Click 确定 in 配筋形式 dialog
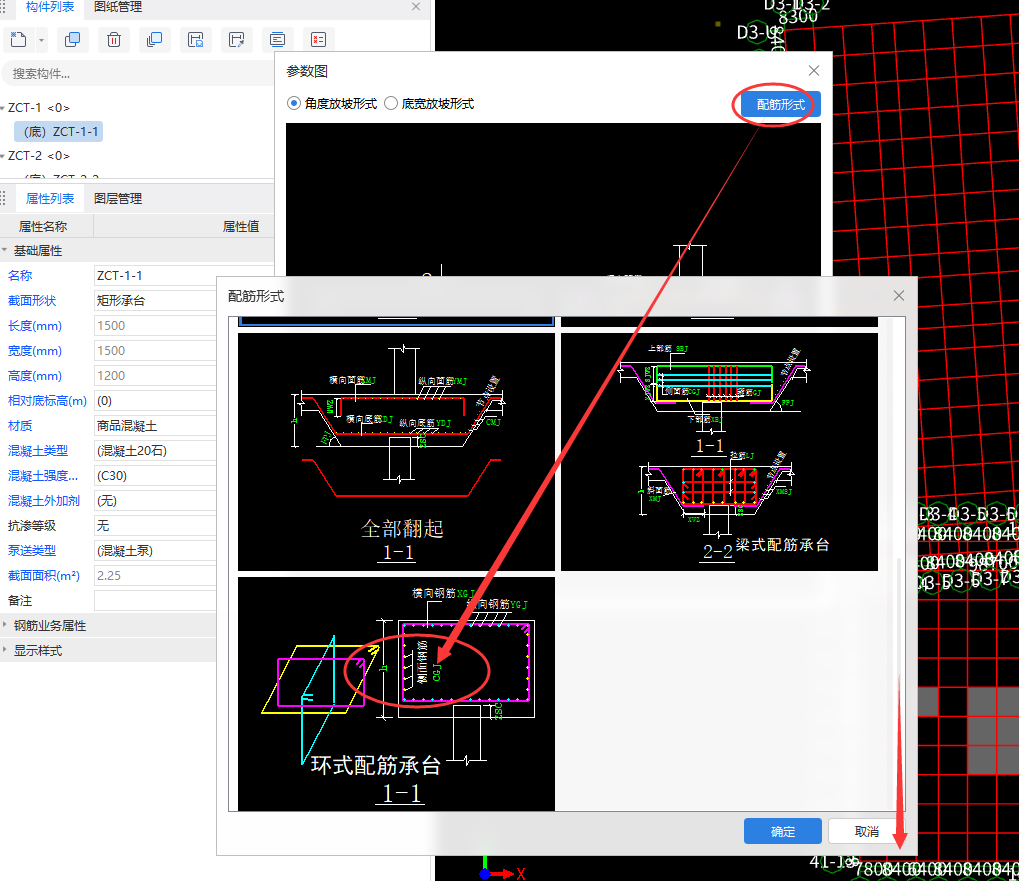The width and height of the screenshot is (1019, 881). tap(782, 831)
